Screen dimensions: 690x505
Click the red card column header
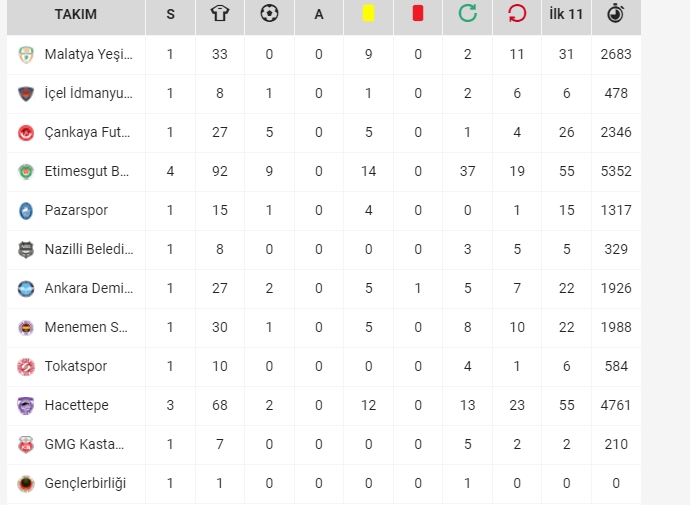tap(418, 14)
